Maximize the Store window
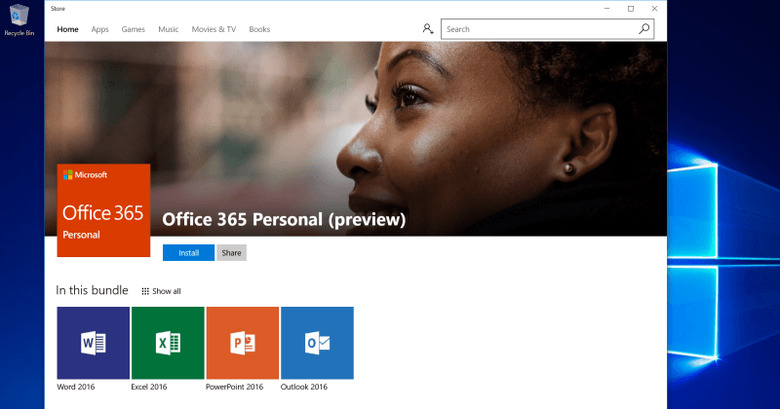780x409 pixels. pos(631,8)
